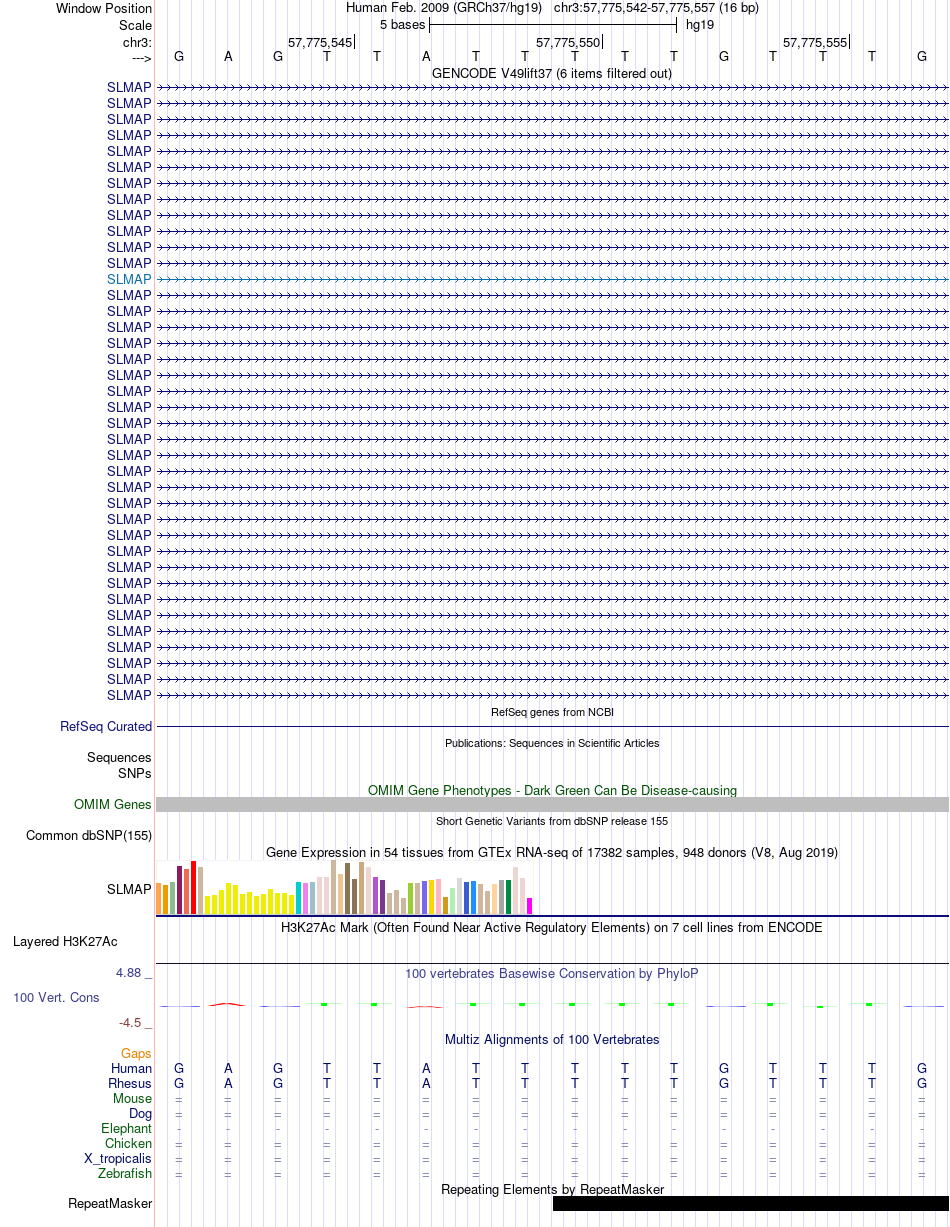Click the Publications: Sequences in Scientific Articles title

tap(552, 743)
